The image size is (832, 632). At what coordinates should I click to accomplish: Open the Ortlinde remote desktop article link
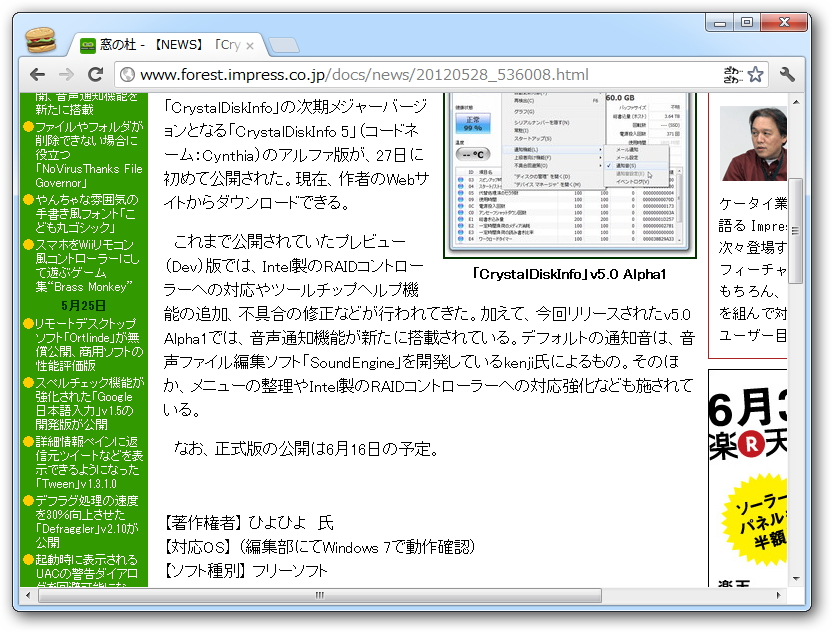pos(88,344)
